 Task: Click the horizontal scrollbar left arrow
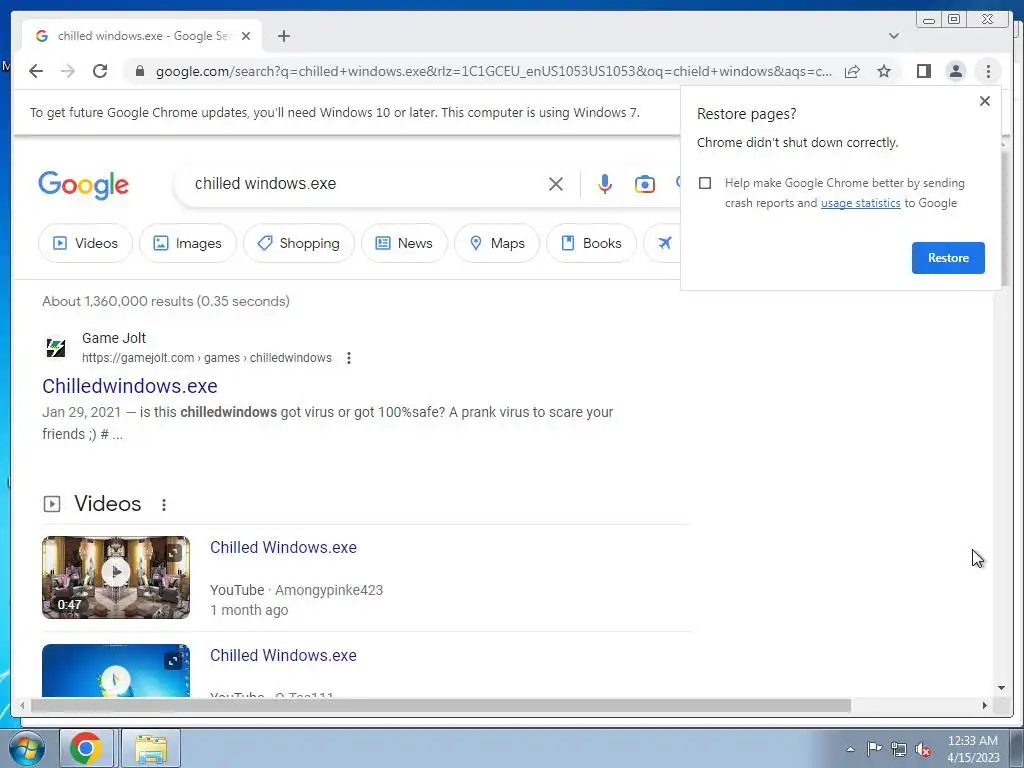[22, 705]
